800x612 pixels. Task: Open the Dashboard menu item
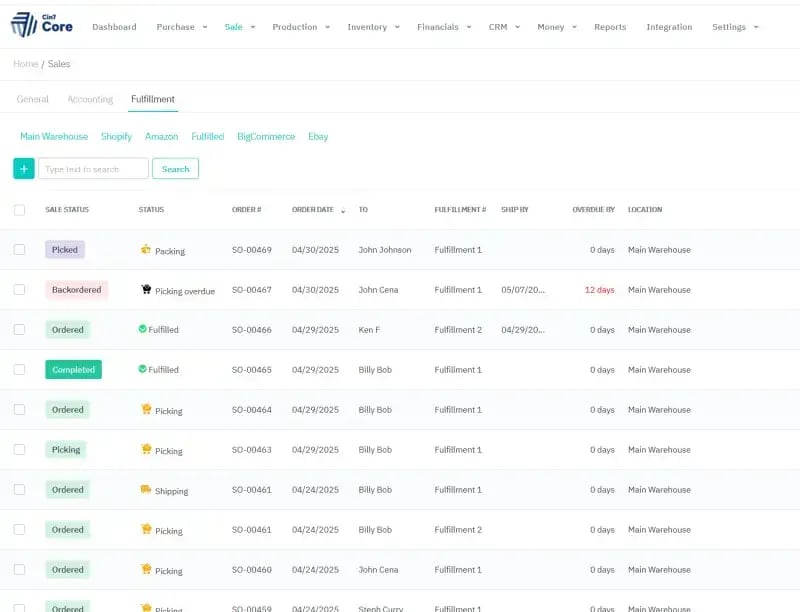(114, 27)
